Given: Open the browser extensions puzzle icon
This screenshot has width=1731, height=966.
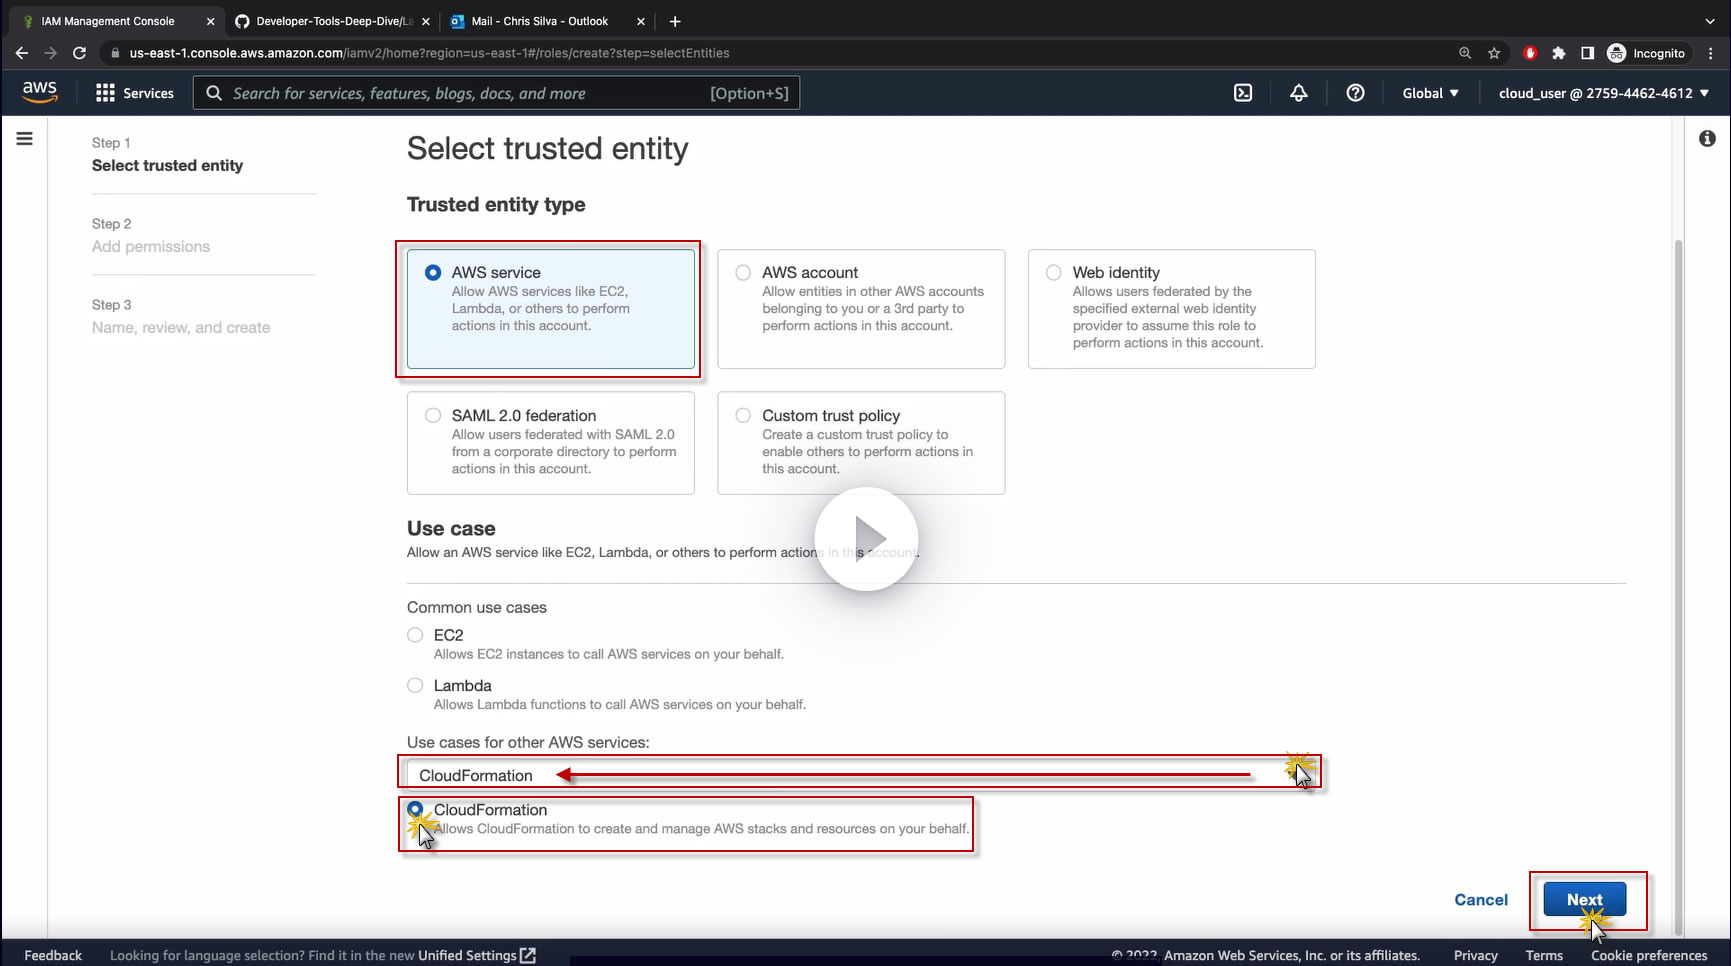Looking at the screenshot, I should pos(1559,53).
